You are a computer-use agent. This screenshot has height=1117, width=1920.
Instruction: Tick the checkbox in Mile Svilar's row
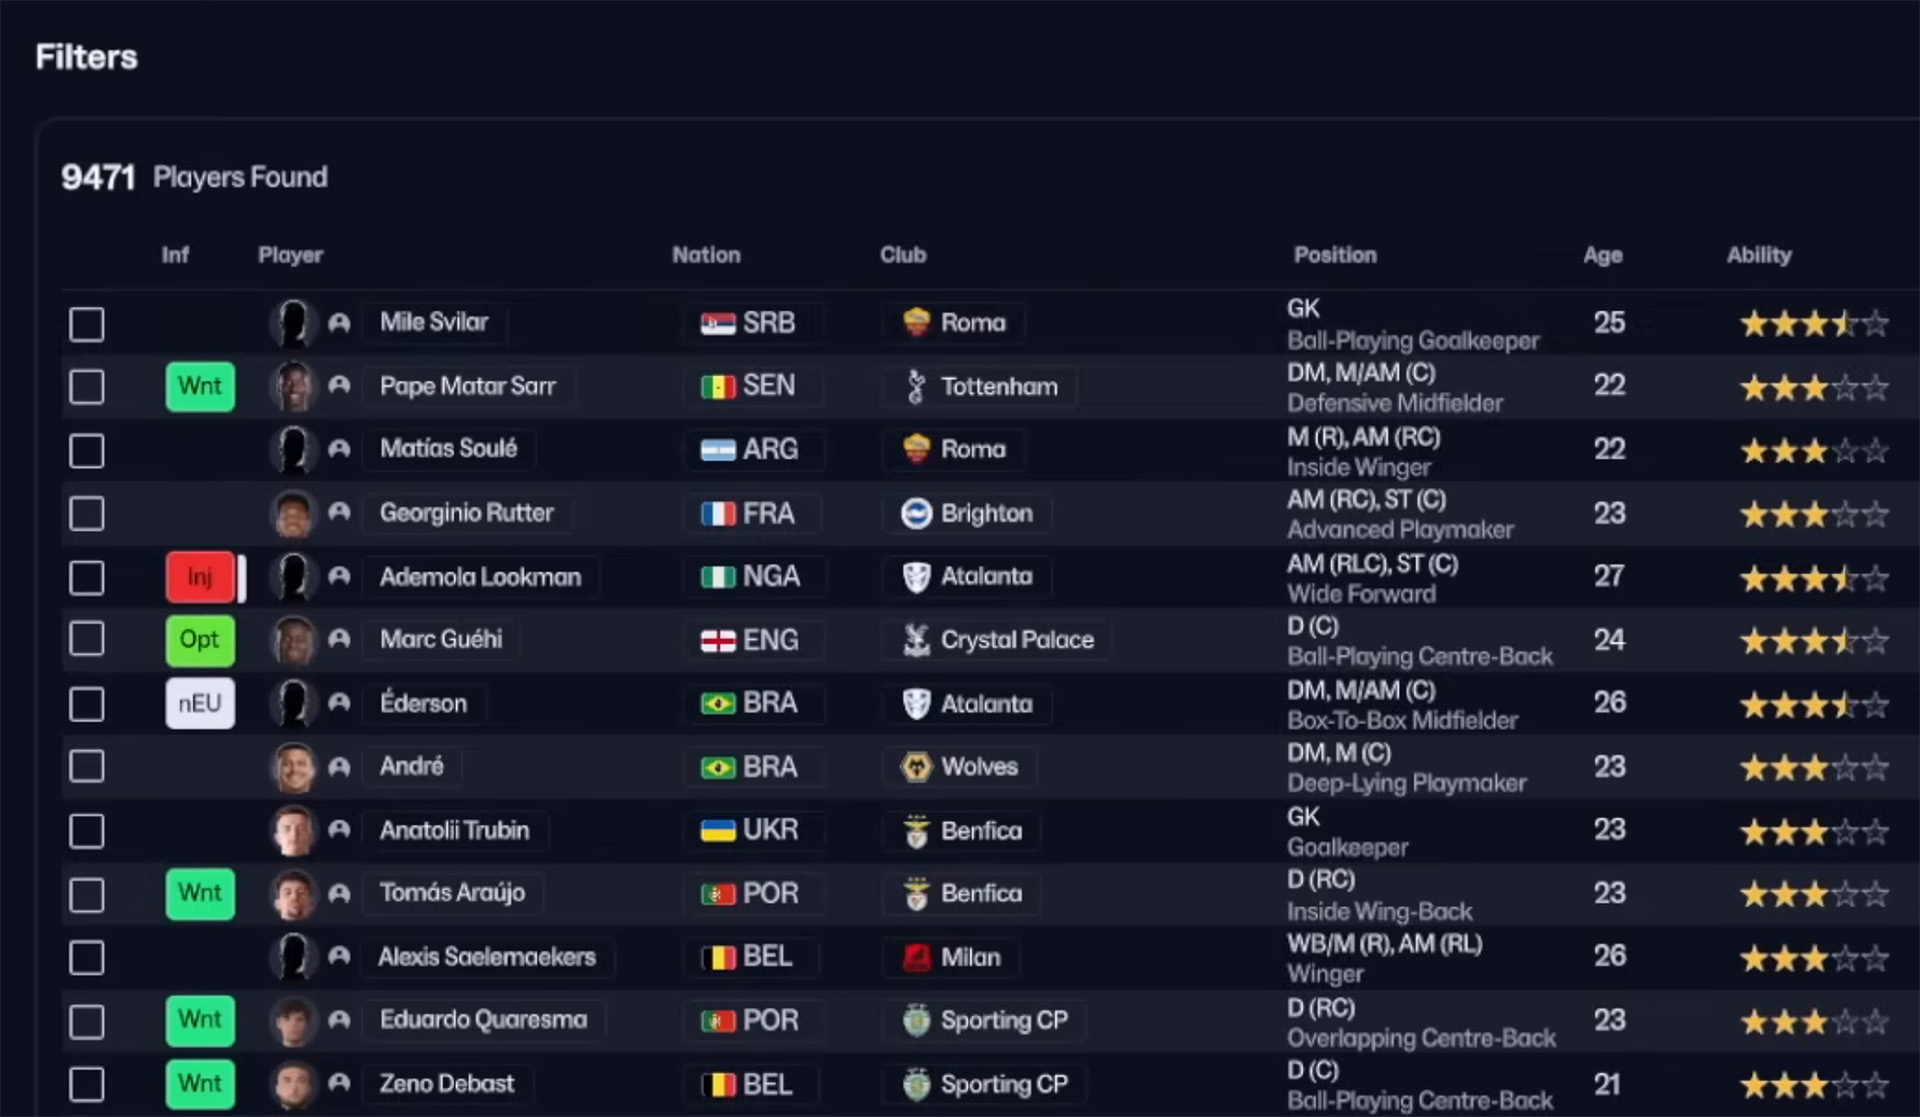87,324
